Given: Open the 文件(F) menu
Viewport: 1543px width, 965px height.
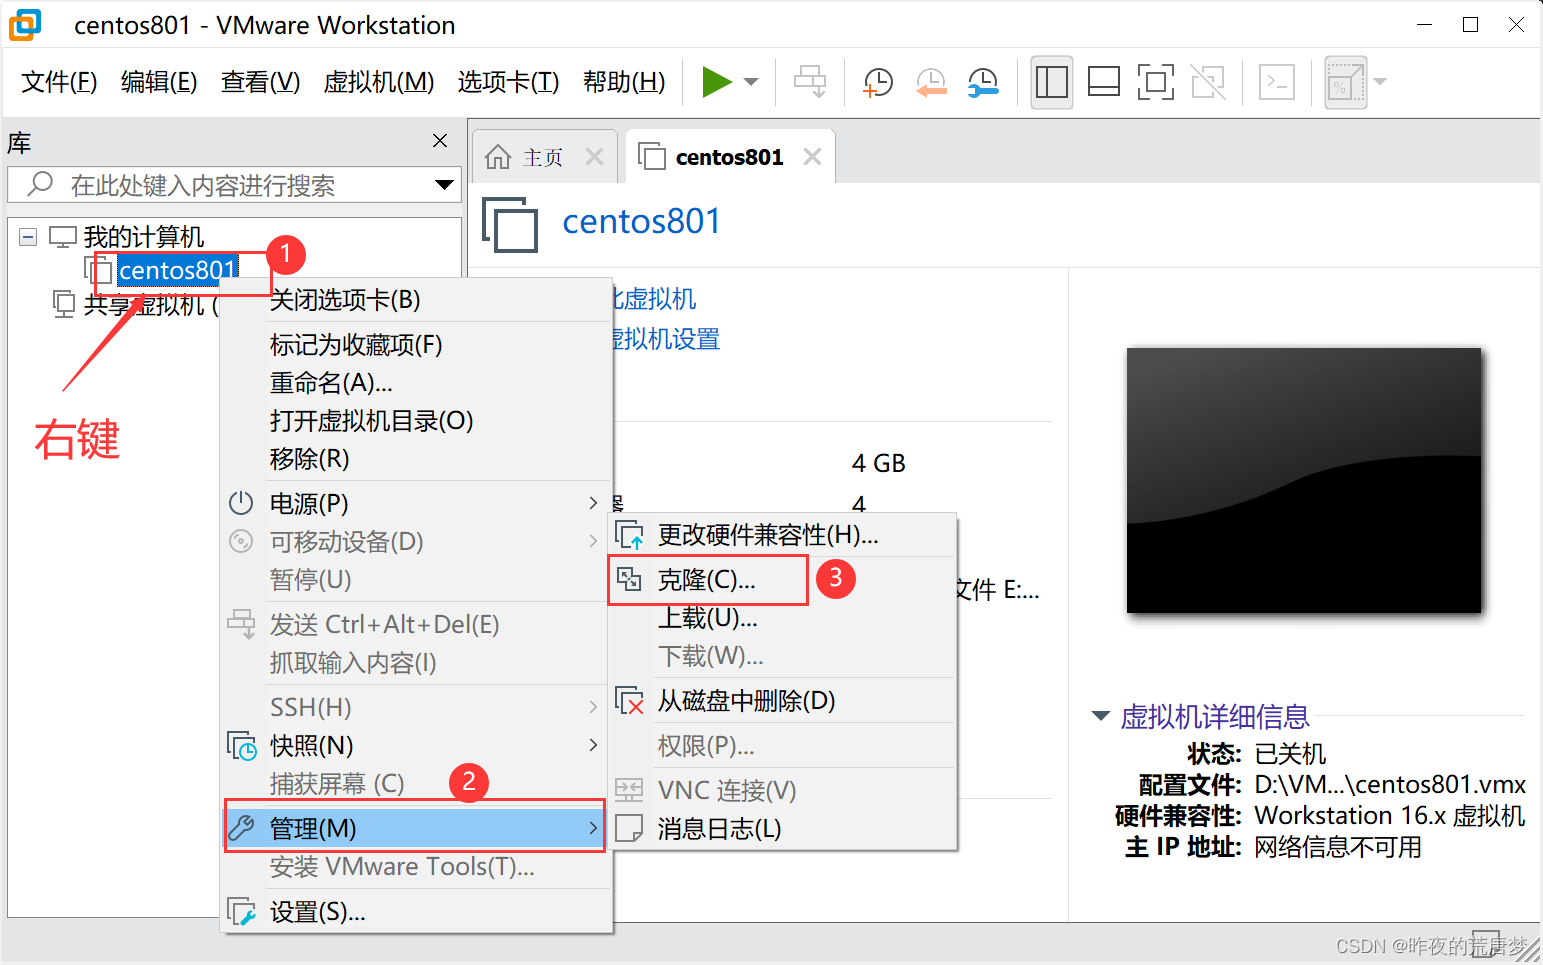Looking at the screenshot, I should coord(59,82).
